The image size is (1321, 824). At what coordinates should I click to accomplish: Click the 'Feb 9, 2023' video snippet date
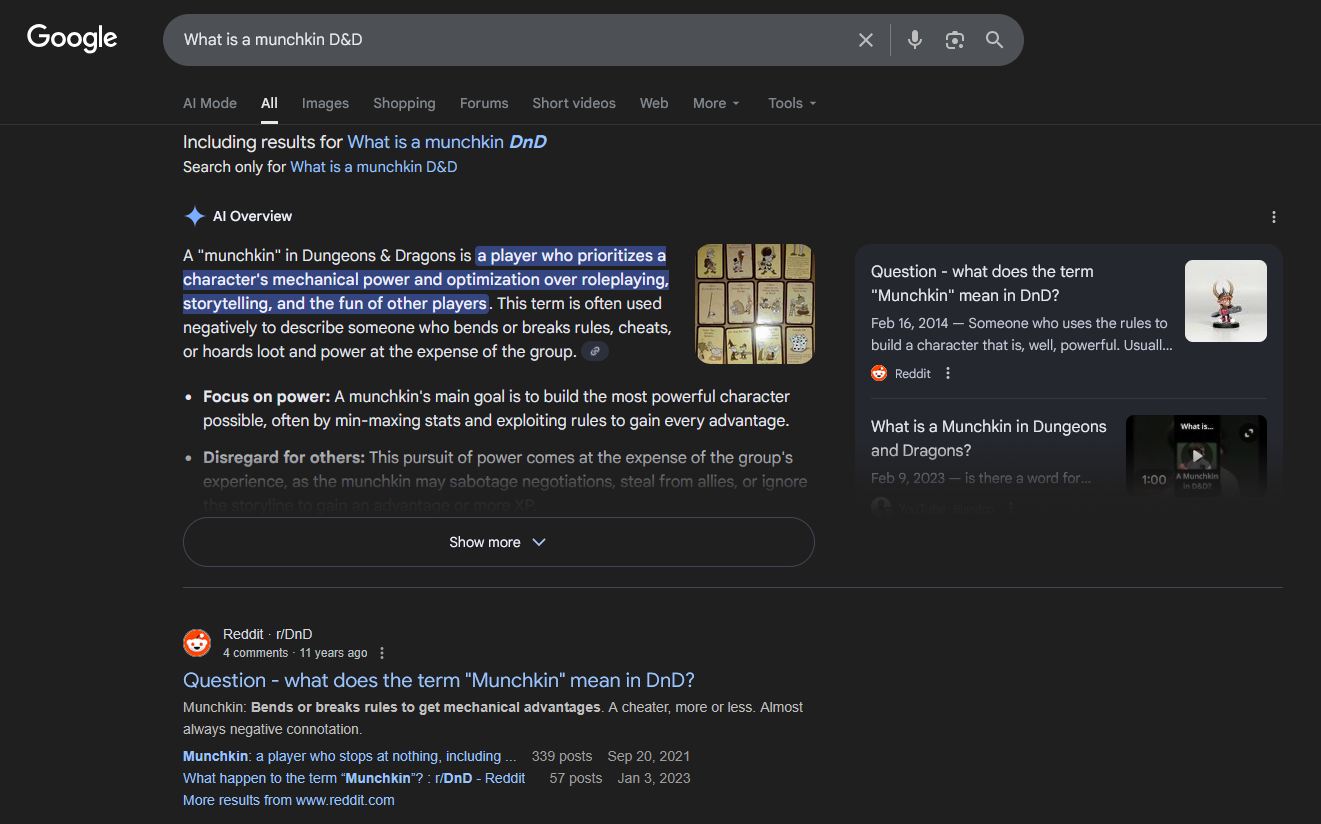(x=908, y=478)
